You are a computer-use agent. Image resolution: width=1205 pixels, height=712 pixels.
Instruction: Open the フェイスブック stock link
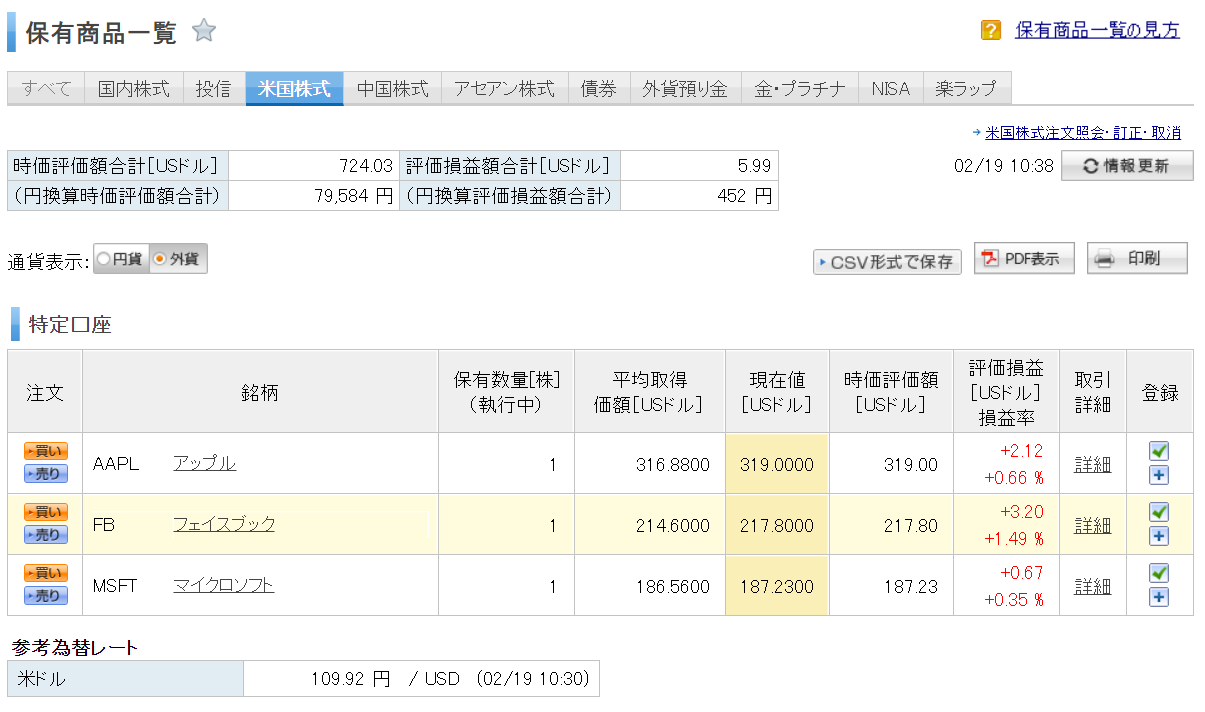point(224,524)
